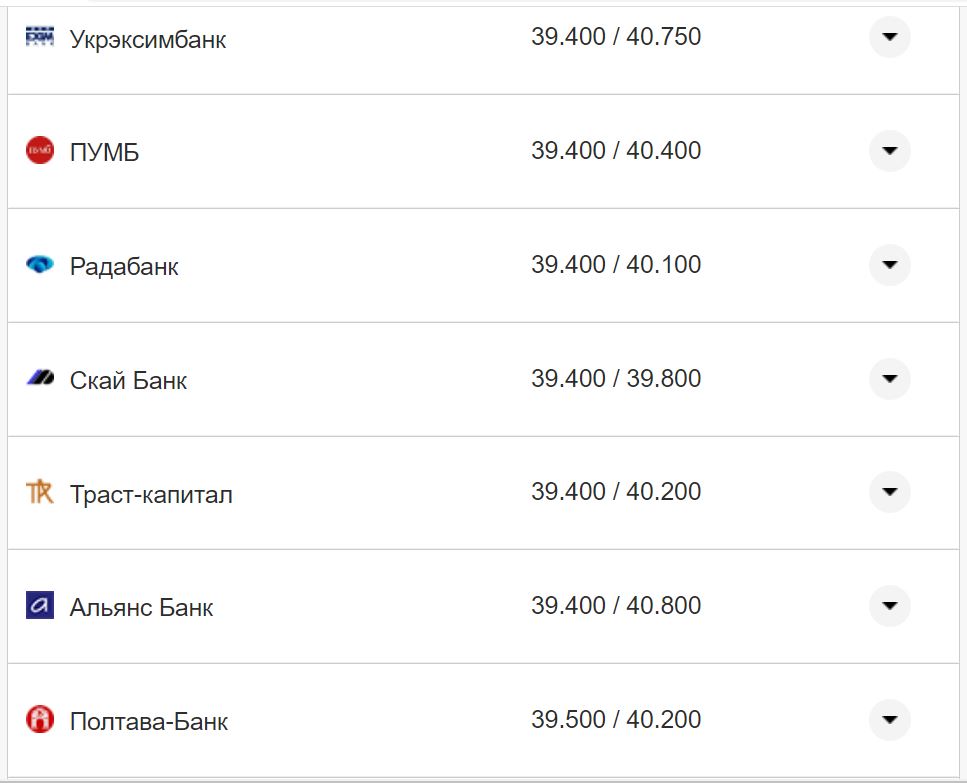This screenshot has height=783, width=967.
Task: Select the Радабанк name text
Action: 124,267
